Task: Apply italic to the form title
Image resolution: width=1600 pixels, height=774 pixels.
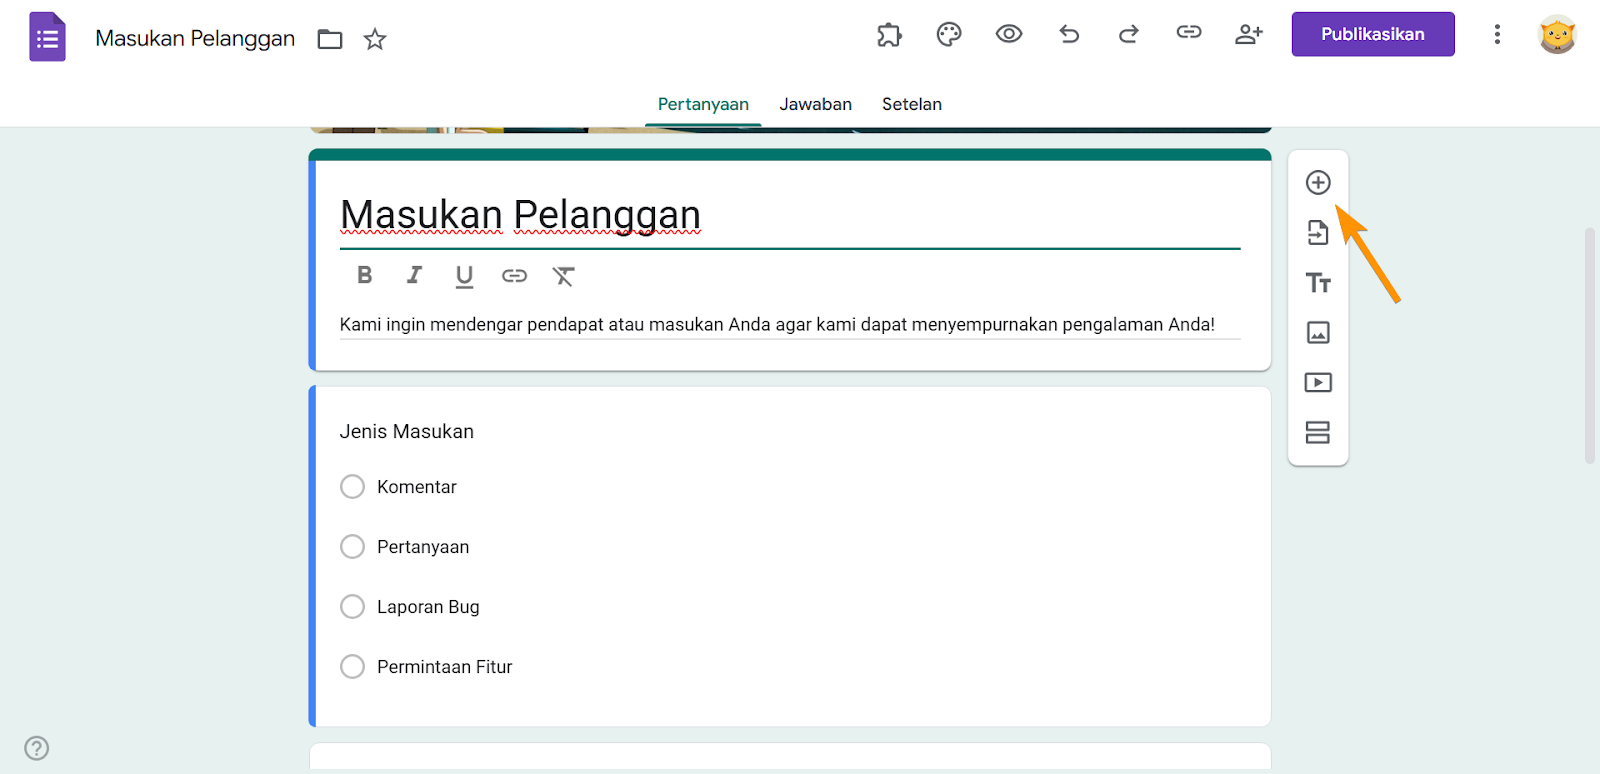Action: [x=414, y=275]
